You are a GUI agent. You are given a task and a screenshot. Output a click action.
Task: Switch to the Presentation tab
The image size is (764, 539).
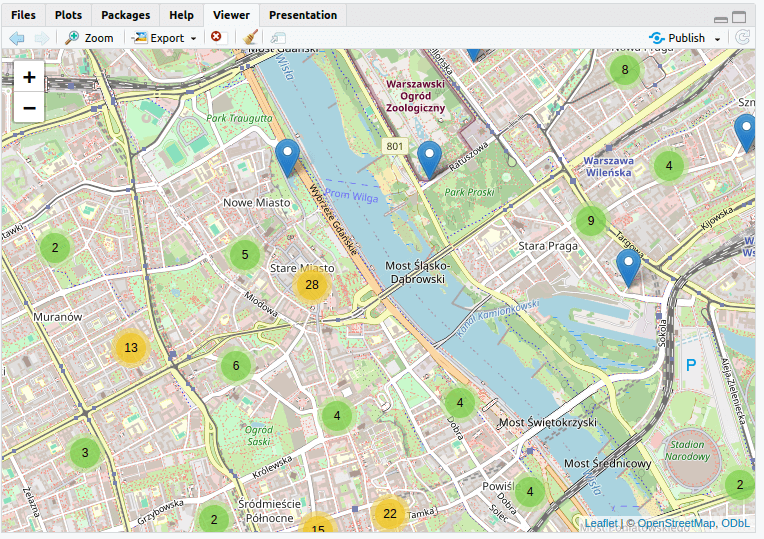[303, 15]
